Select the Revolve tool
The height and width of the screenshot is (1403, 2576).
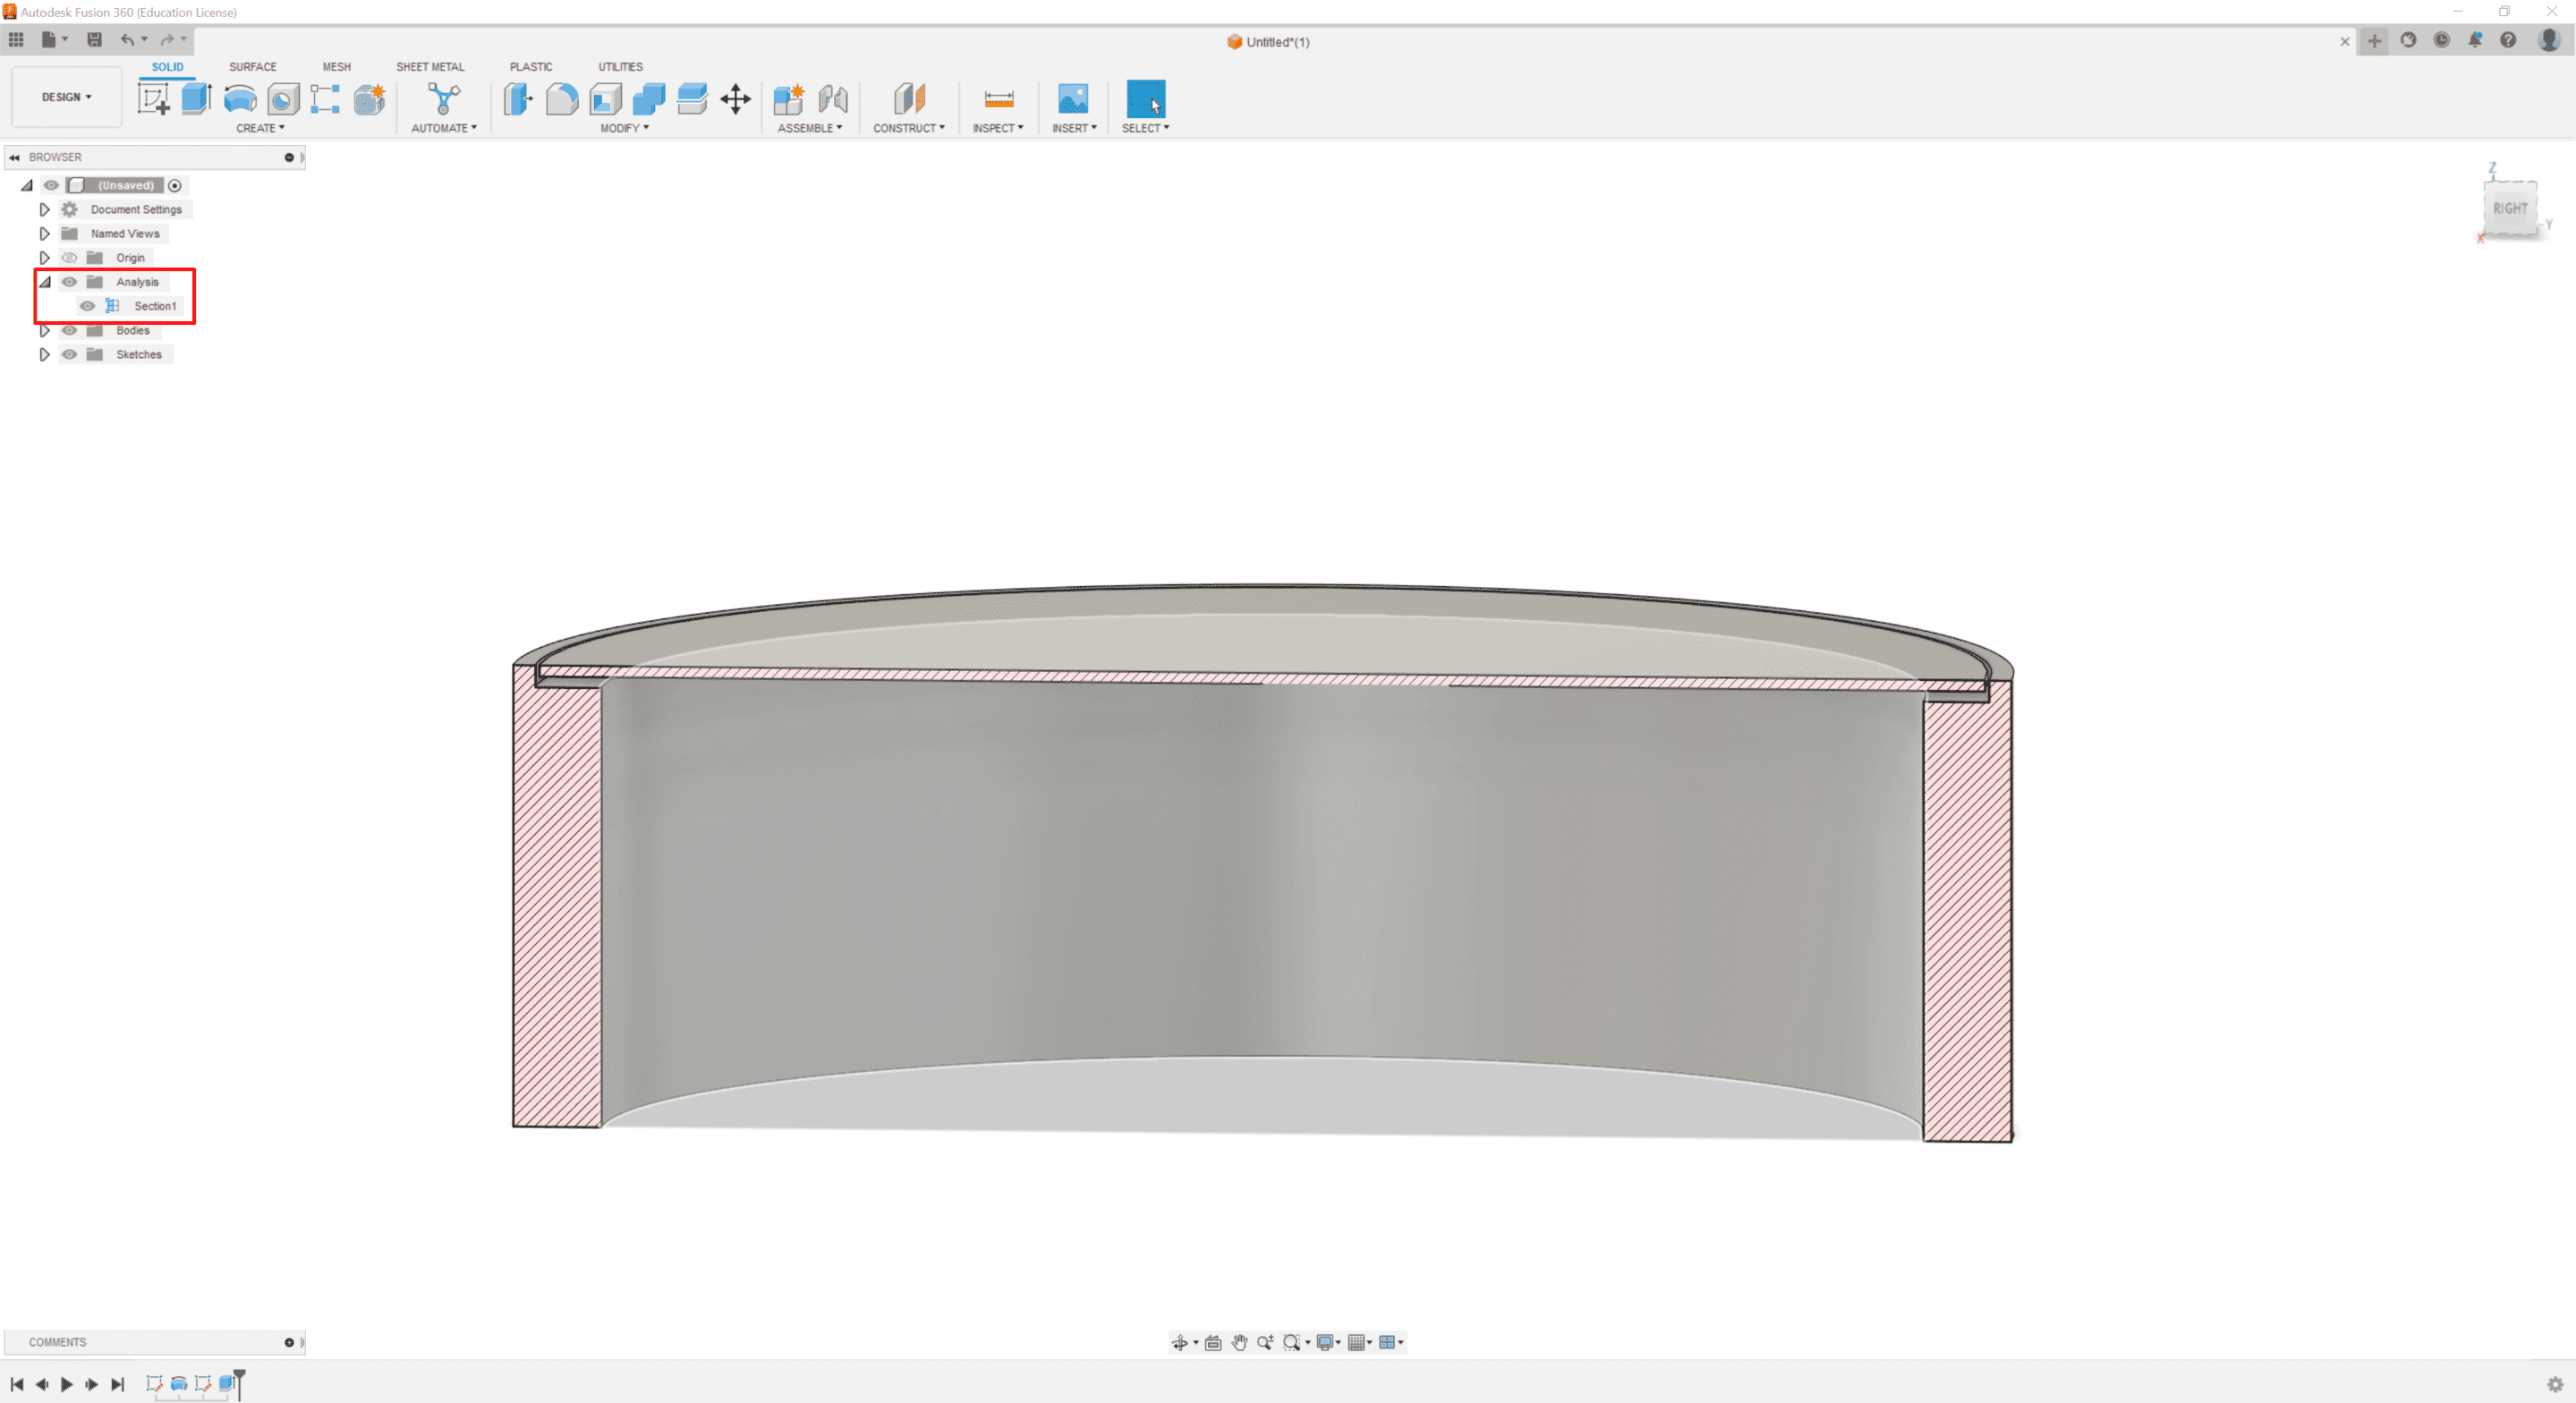click(x=240, y=99)
